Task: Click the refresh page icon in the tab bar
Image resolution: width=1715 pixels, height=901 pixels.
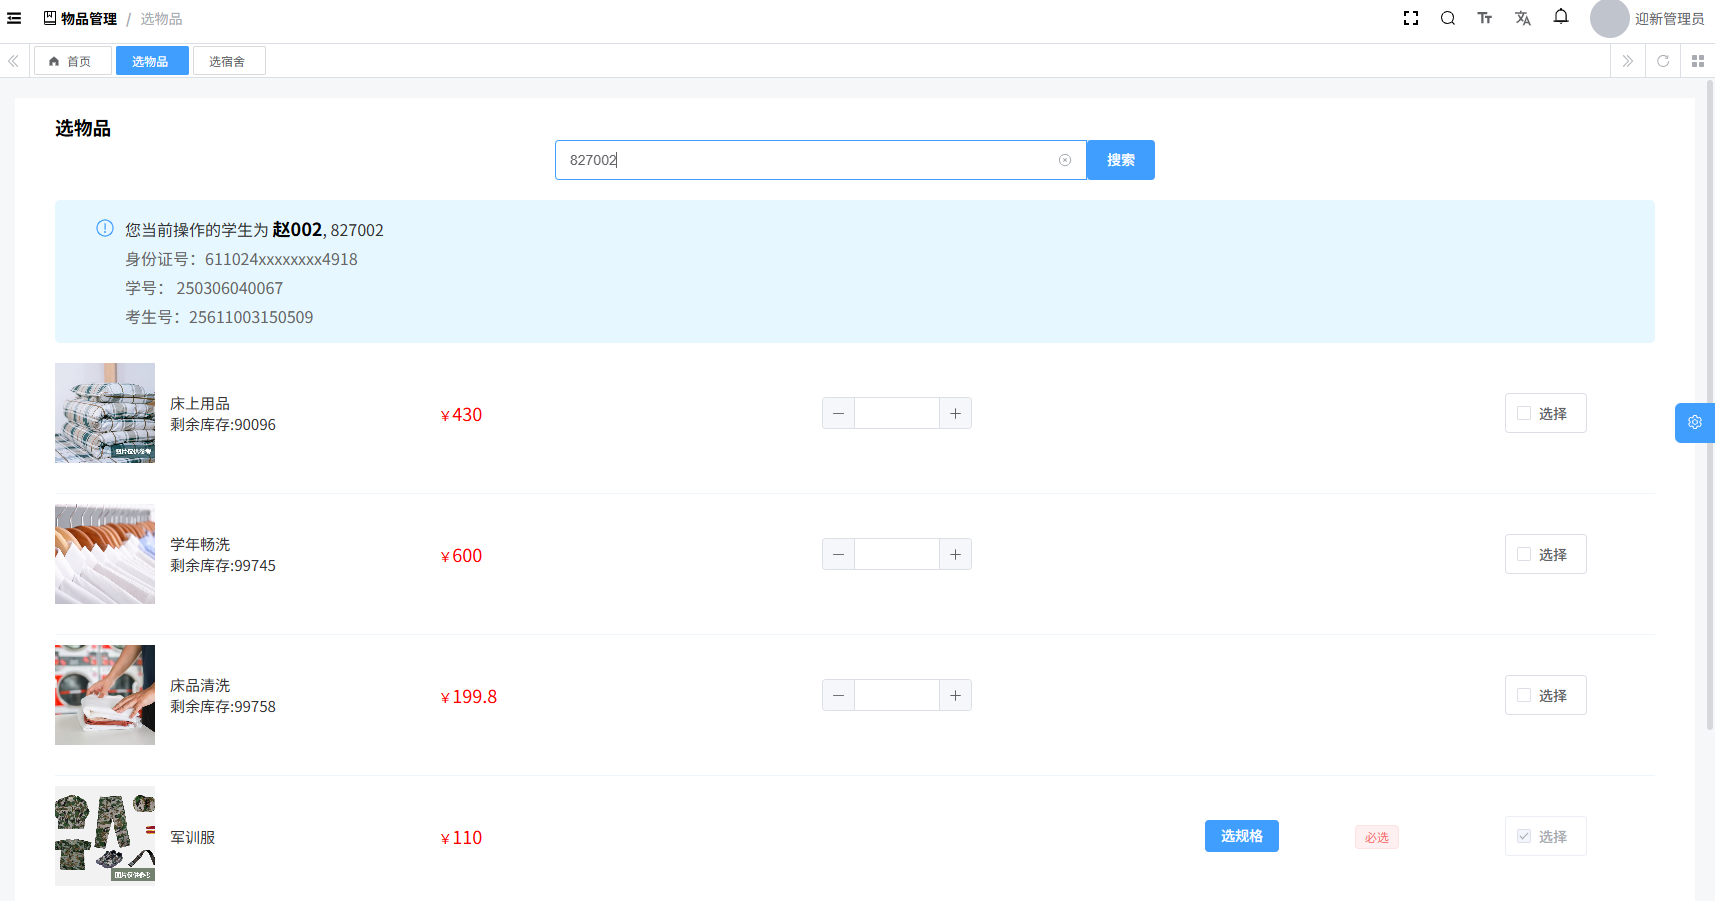Action: (x=1662, y=61)
